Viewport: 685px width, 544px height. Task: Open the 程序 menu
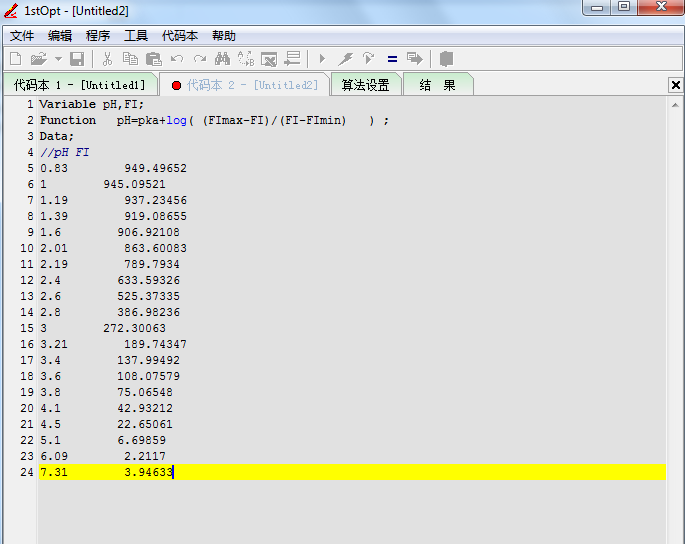point(98,36)
